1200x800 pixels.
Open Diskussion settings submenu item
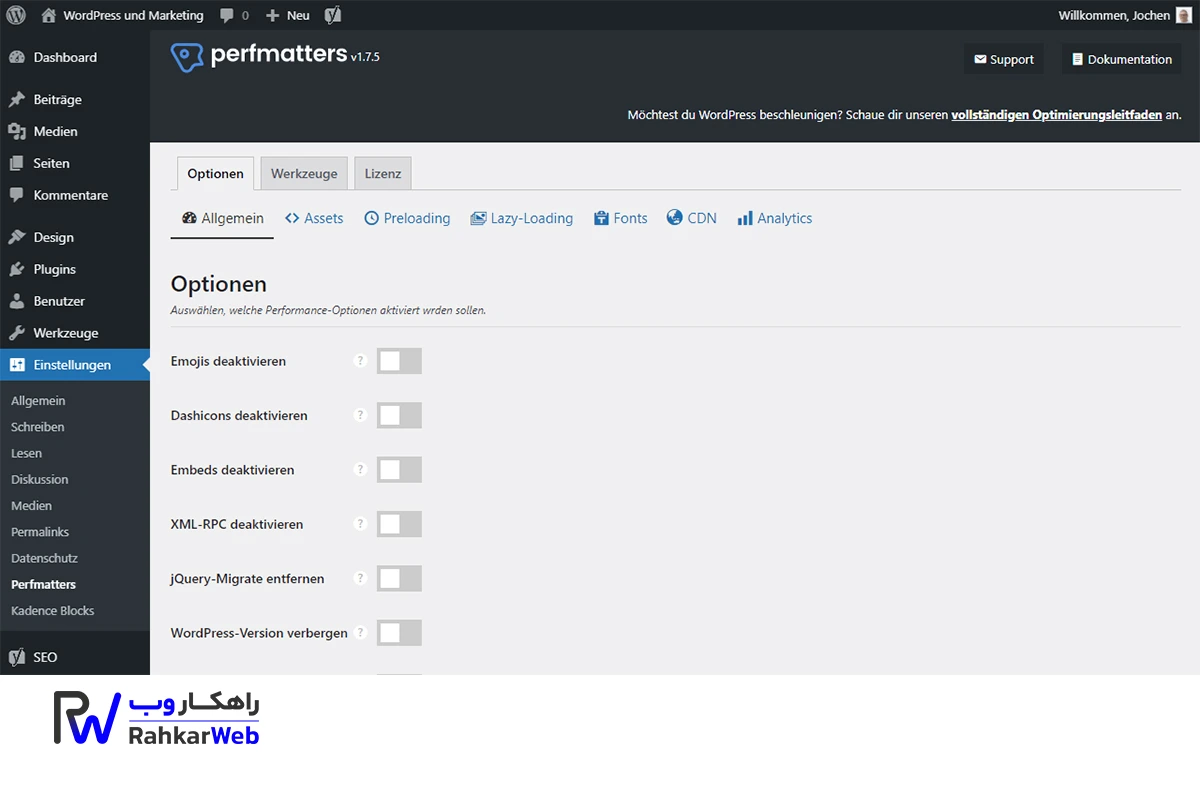tap(40, 479)
